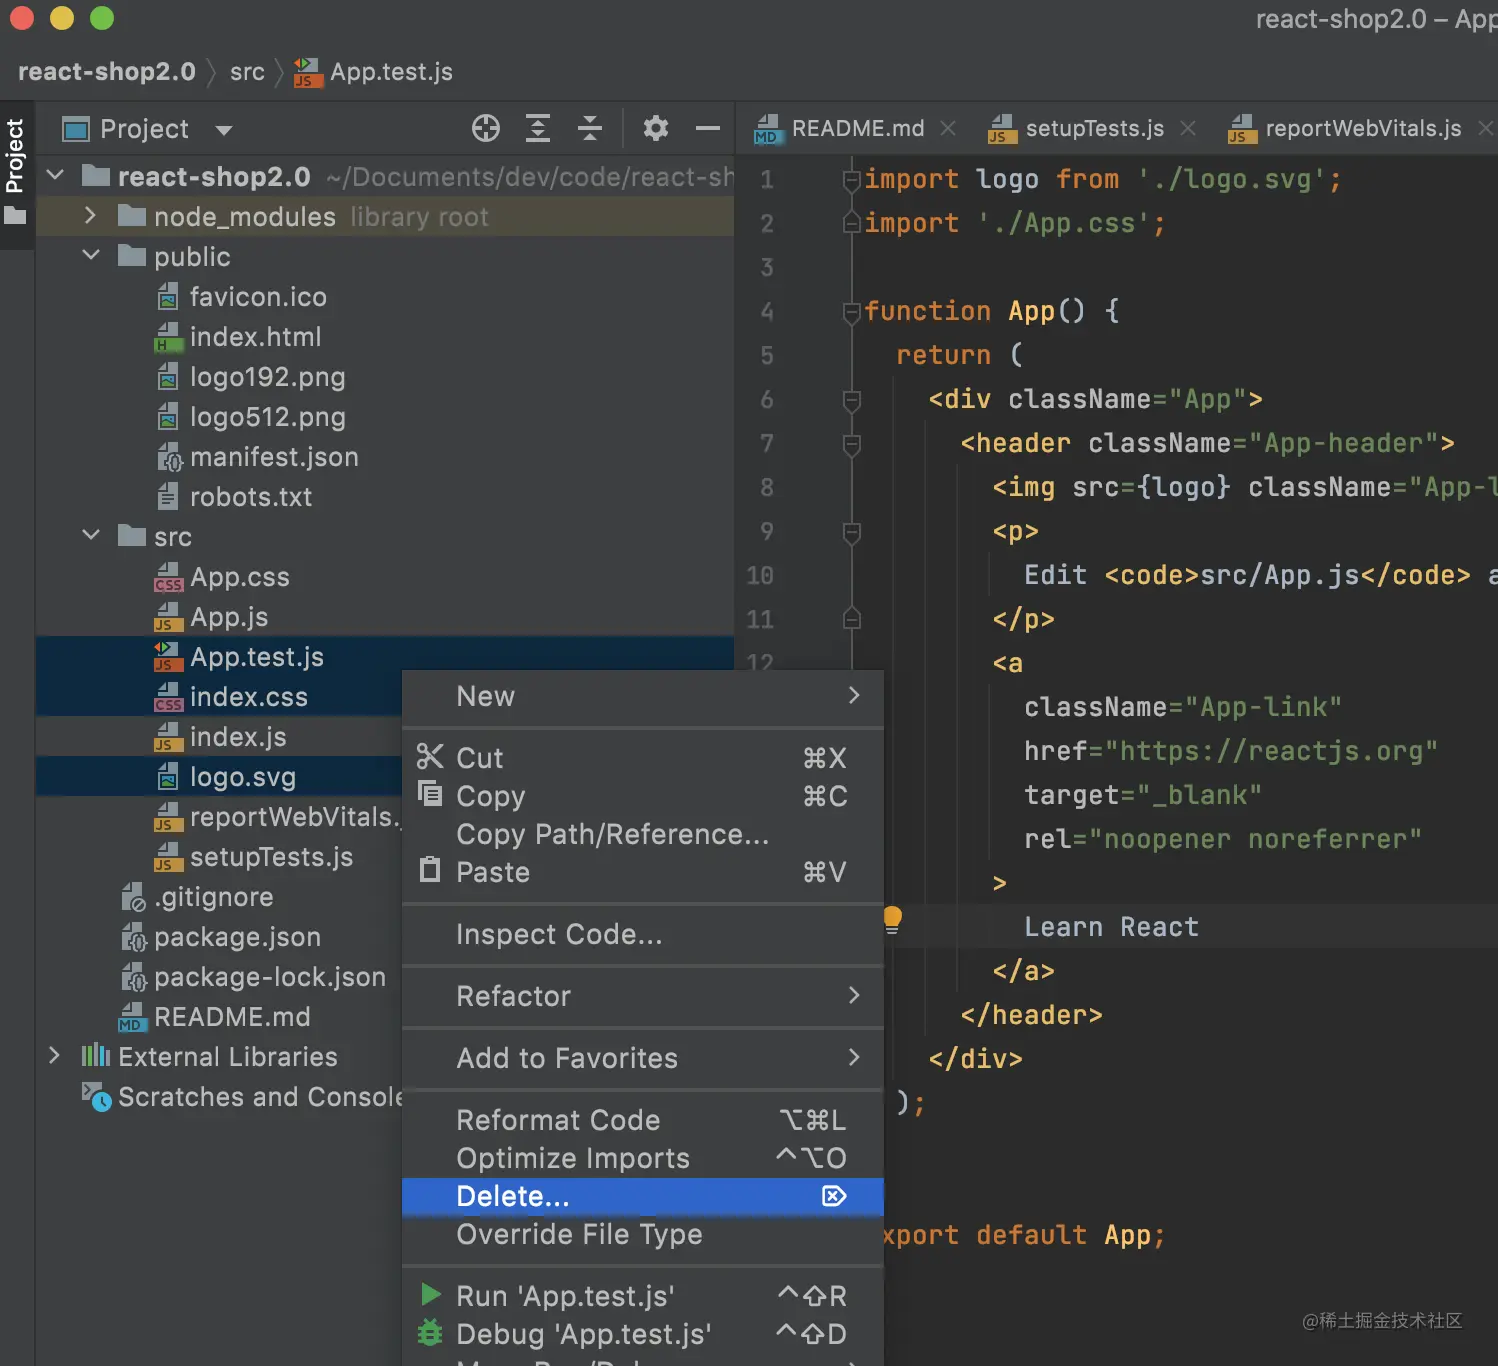The width and height of the screenshot is (1498, 1366).
Task: Click the scissors Cut icon in context menu
Action: pos(430,756)
